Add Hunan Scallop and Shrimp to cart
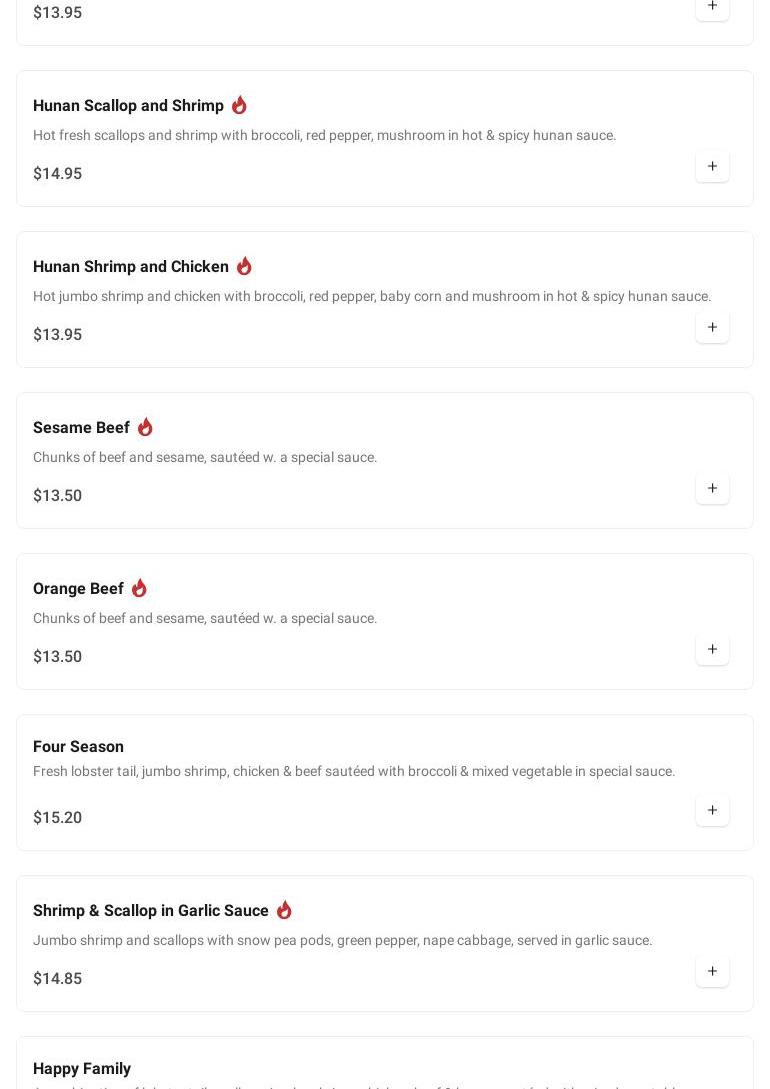The height and width of the screenshot is (1089, 770). click(712, 167)
